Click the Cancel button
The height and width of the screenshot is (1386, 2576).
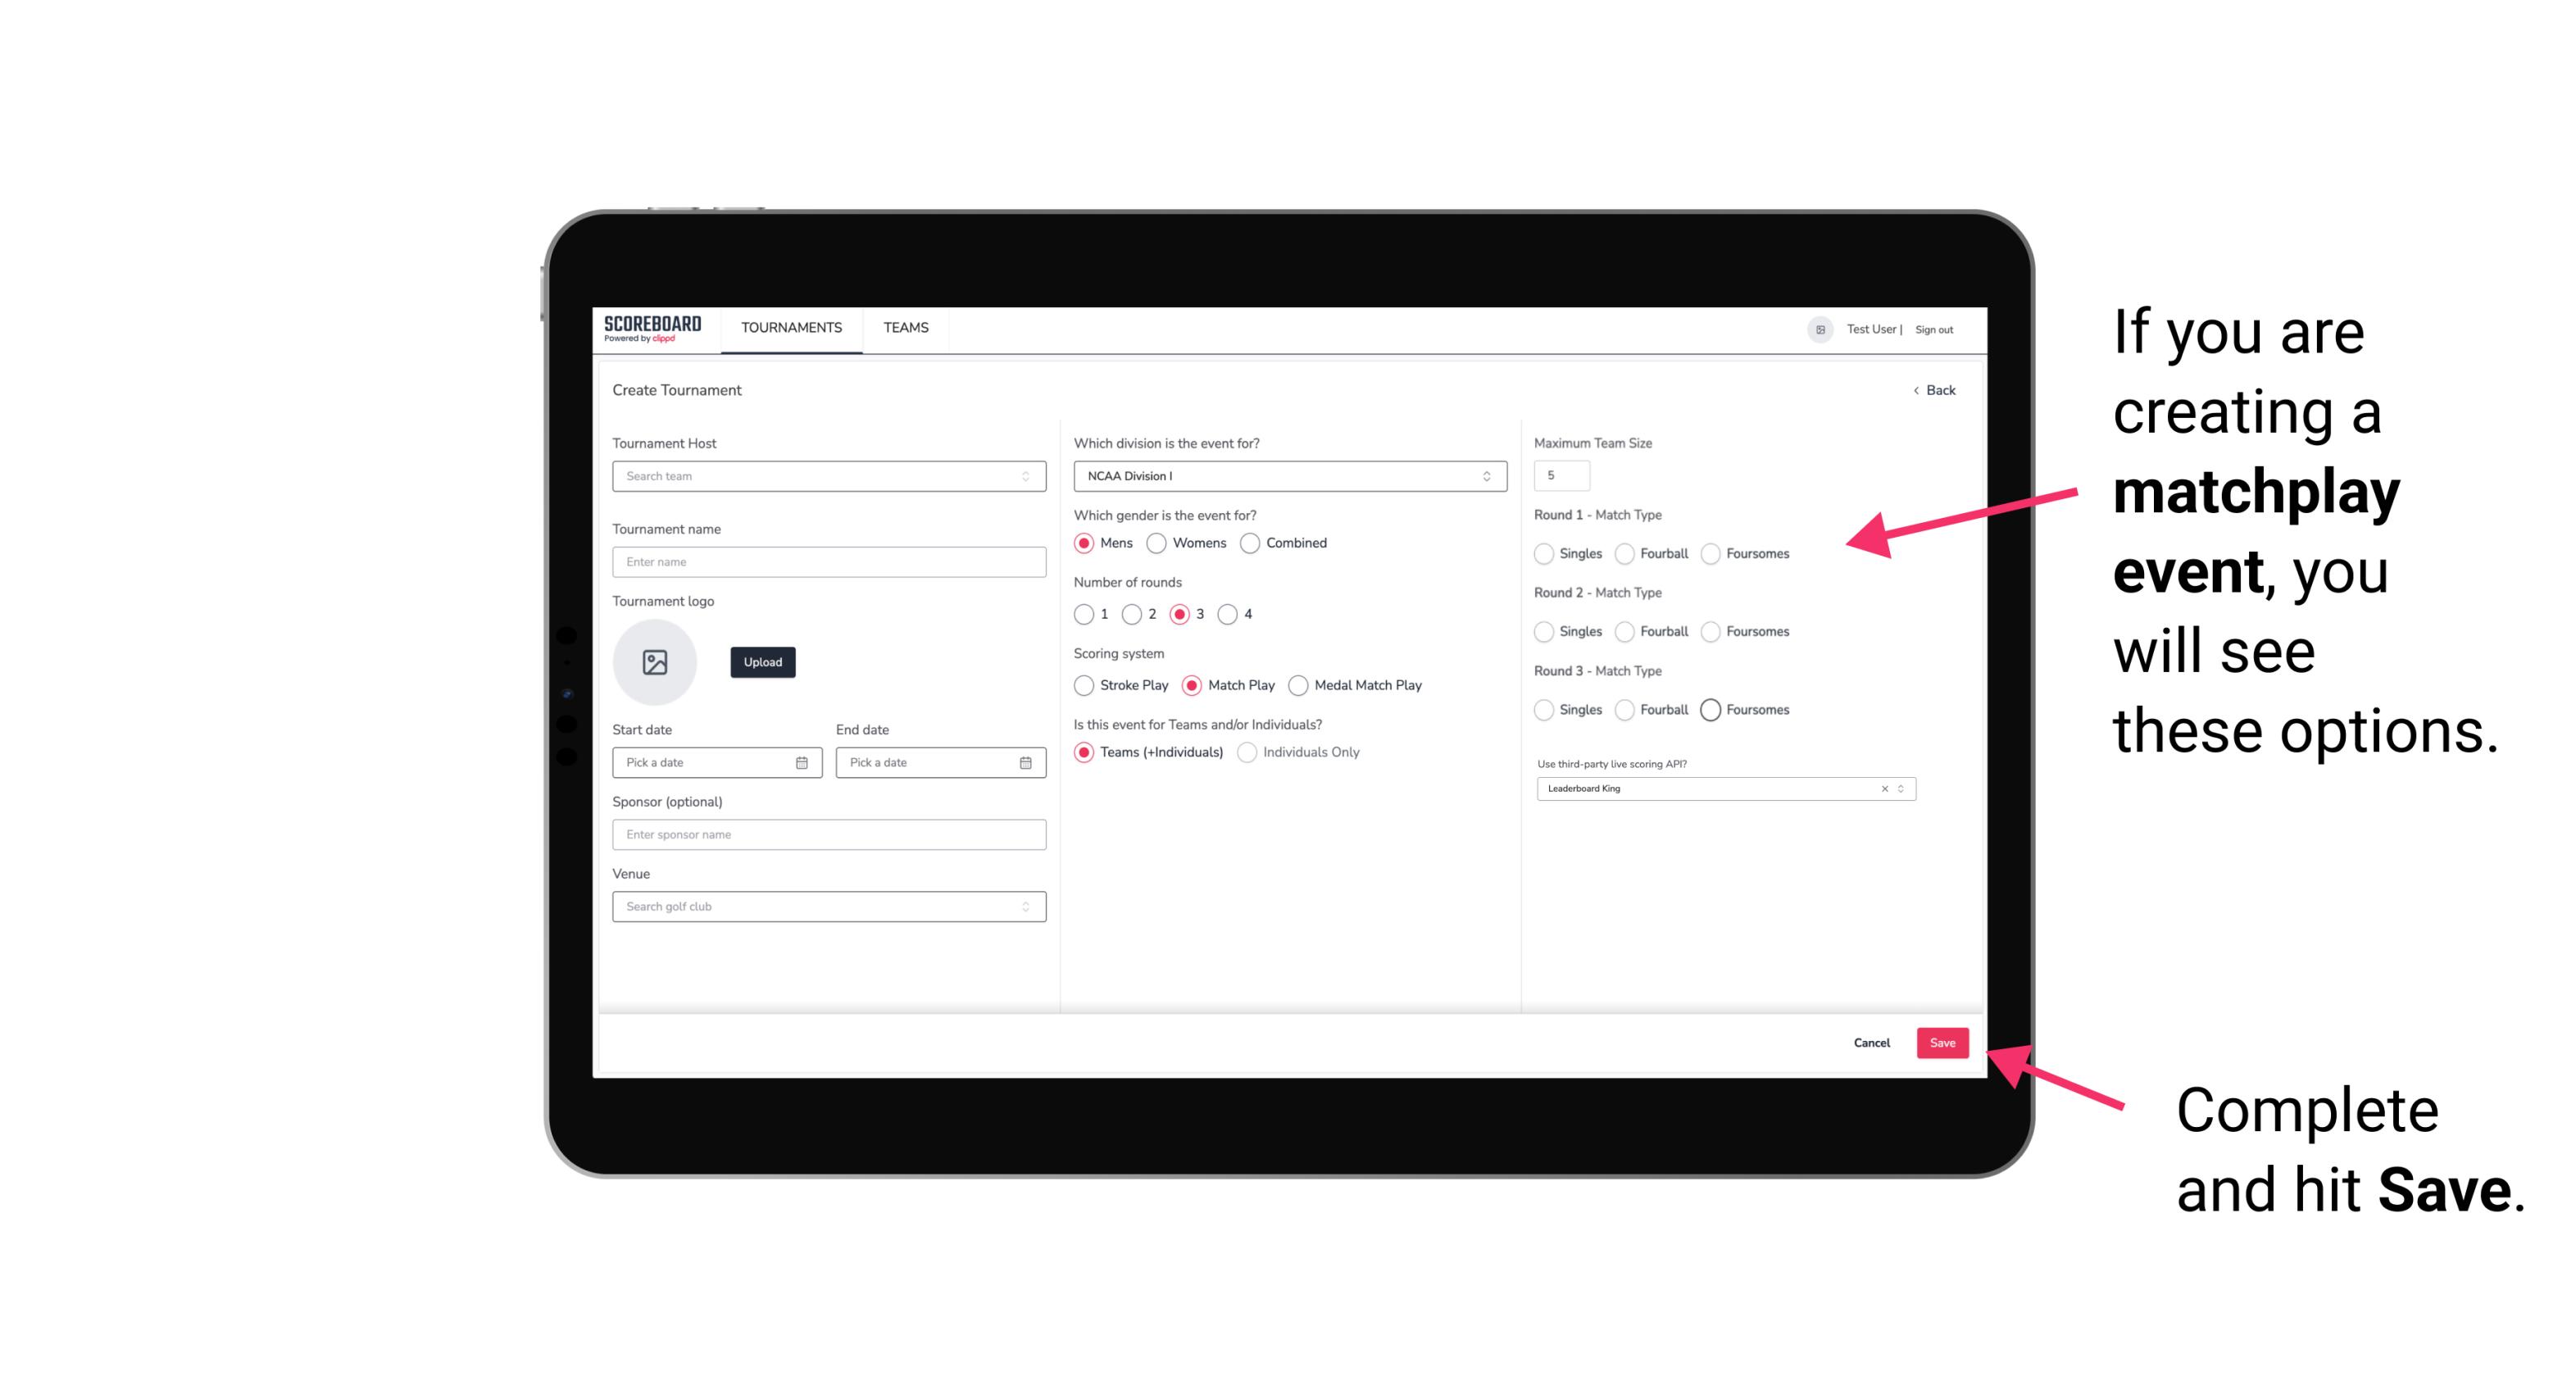[1870, 1041]
